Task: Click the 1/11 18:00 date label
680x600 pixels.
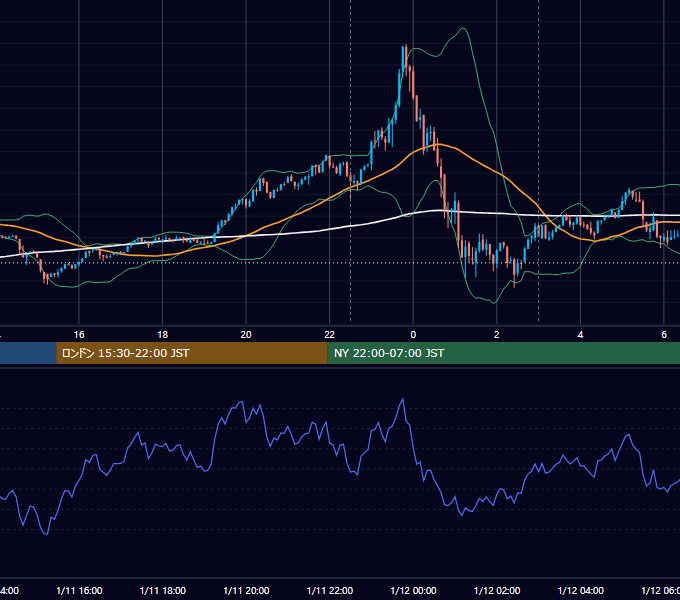Action: click(x=163, y=590)
